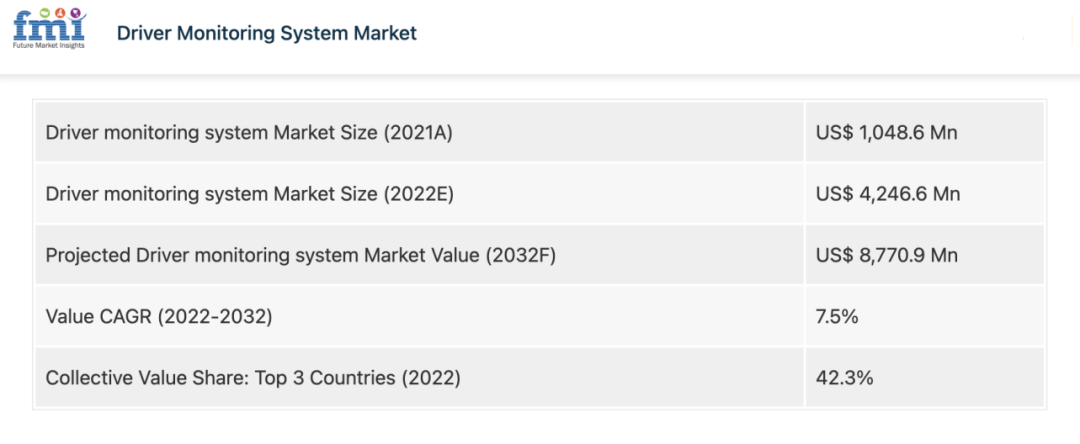
Task: Click the '(2021A)' year tag
Action: (418, 132)
